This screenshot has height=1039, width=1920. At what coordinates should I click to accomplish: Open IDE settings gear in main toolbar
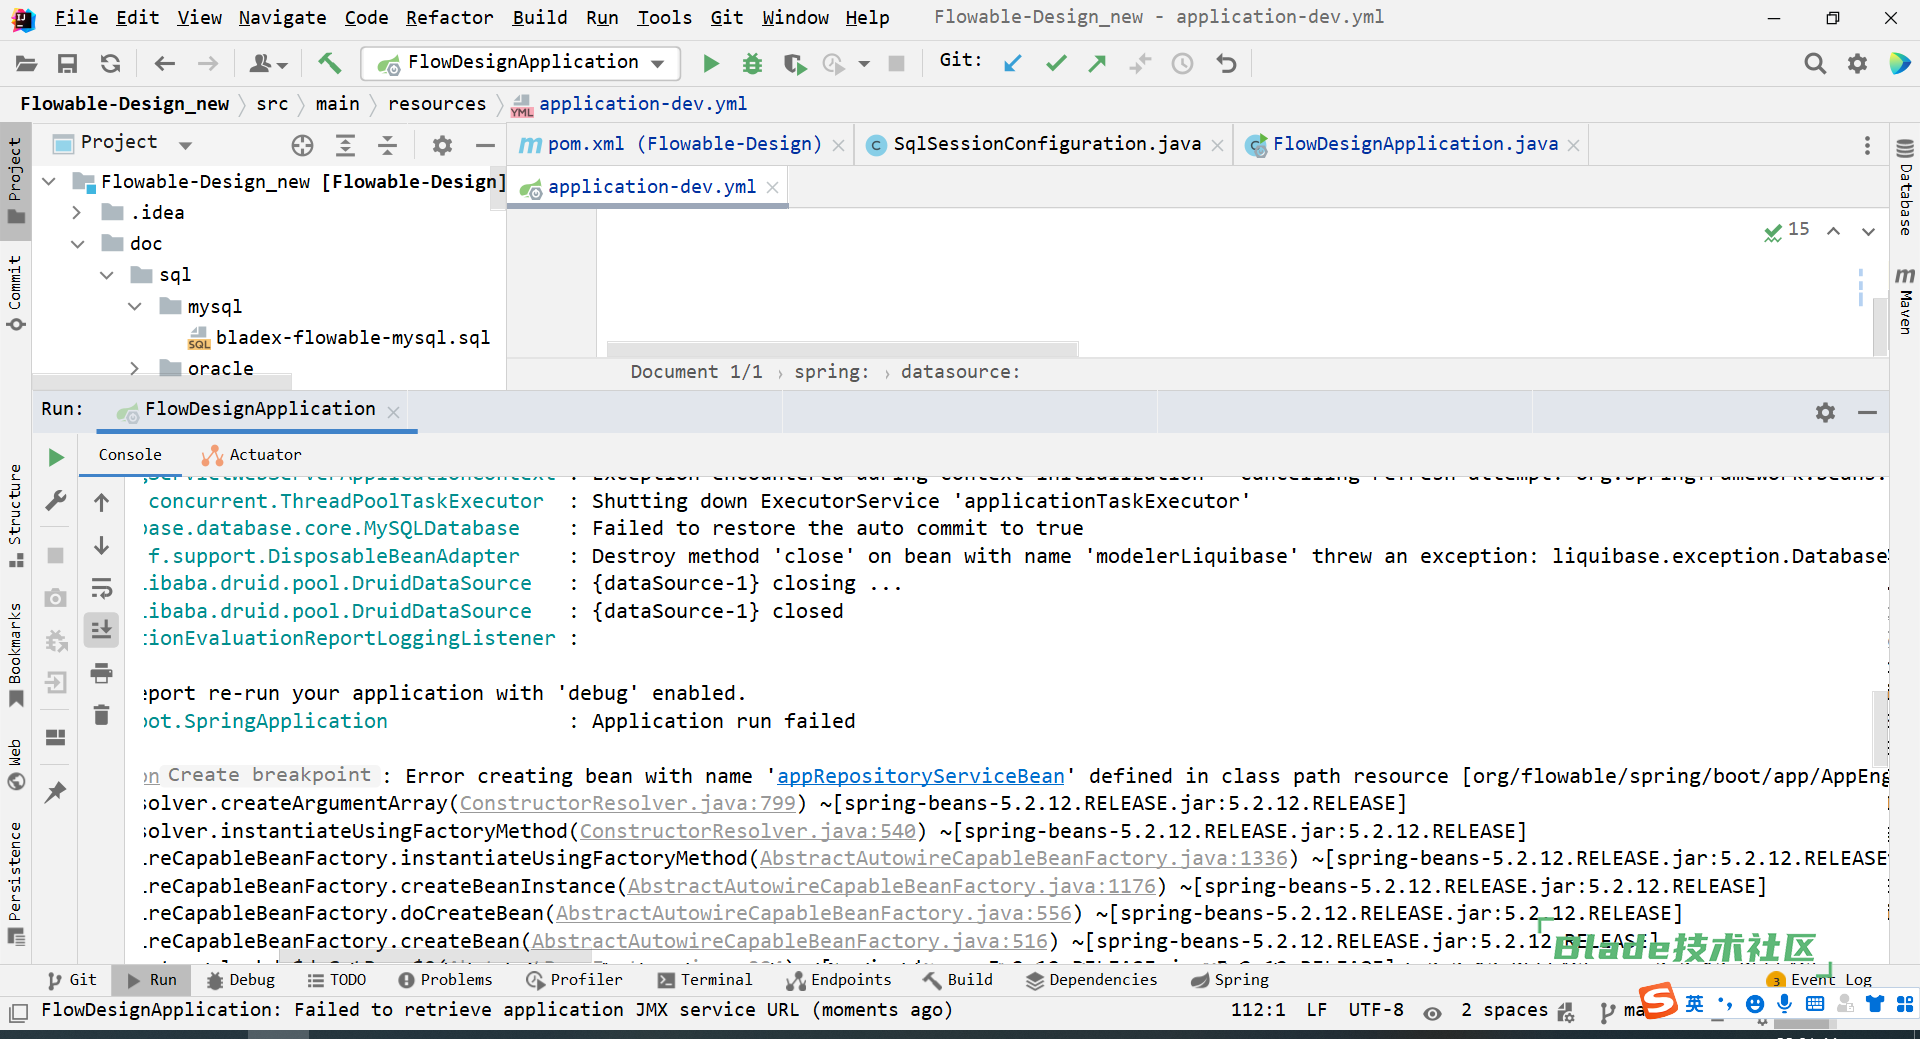(x=1857, y=63)
